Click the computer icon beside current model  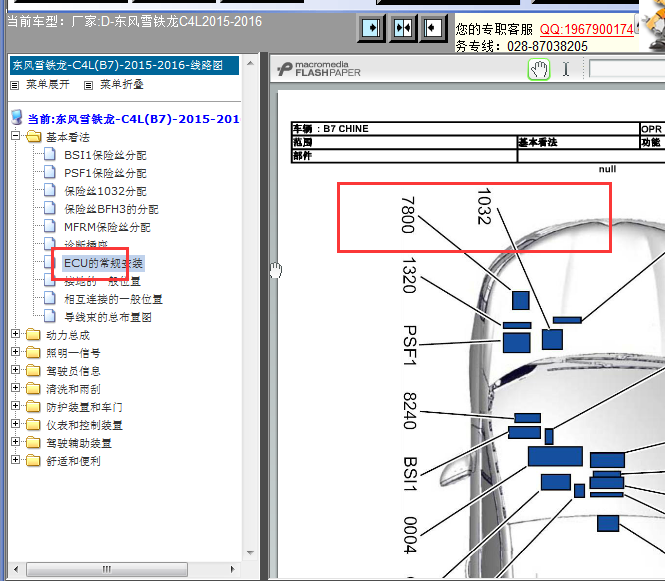(x=17, y=117)
